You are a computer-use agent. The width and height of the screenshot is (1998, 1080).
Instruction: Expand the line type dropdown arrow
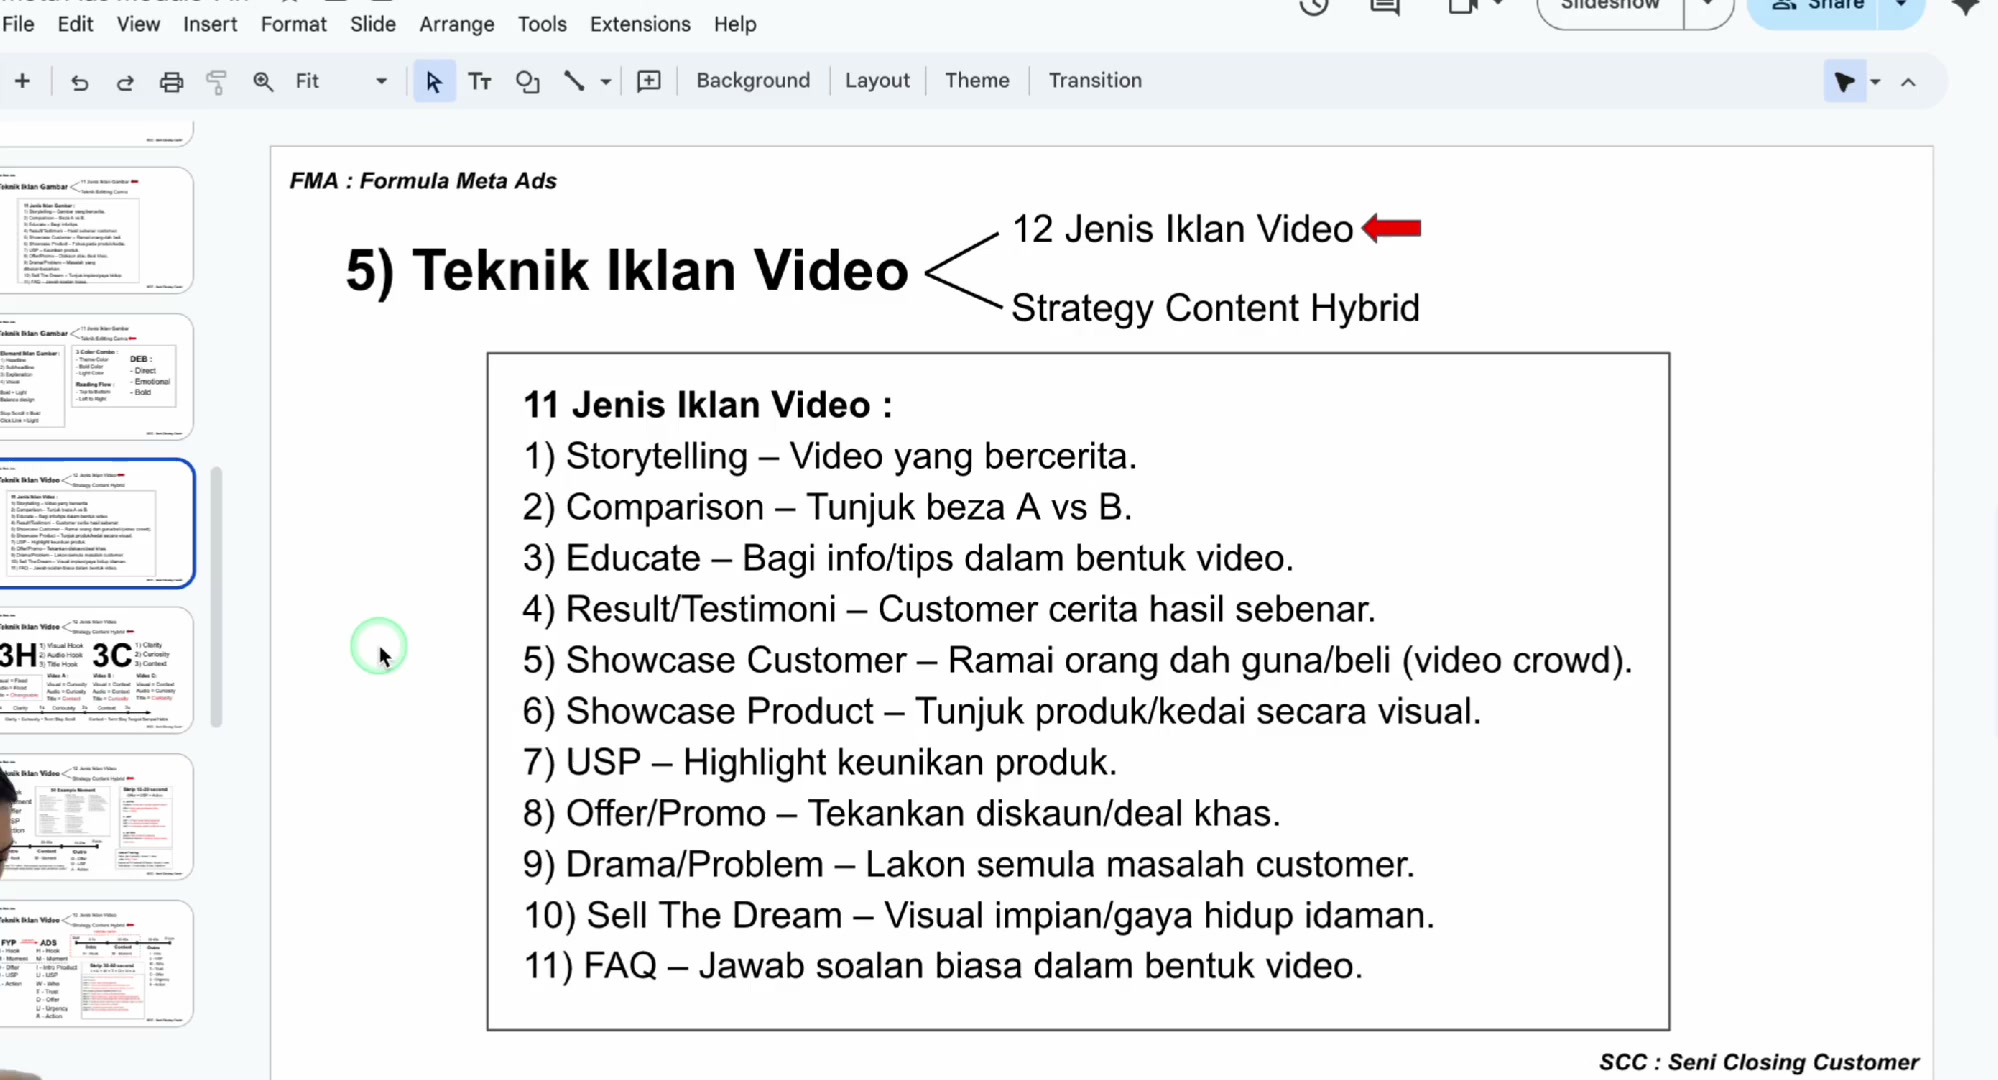pyautogui.click(x=605, y=82)
